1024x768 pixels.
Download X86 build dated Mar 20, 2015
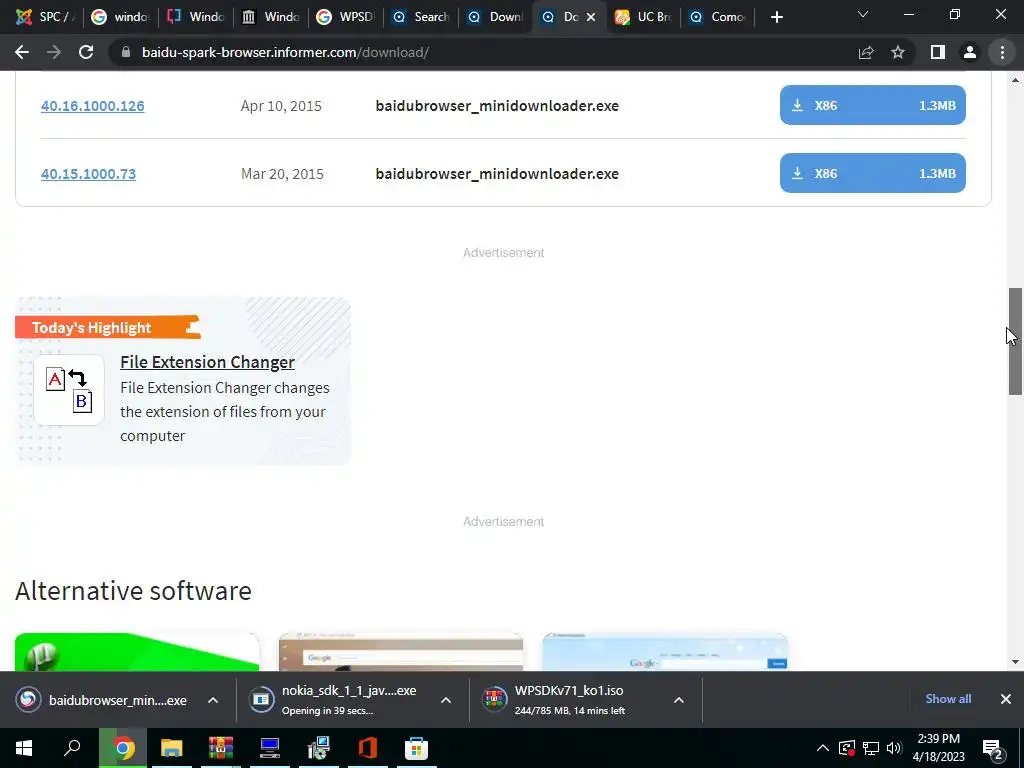pyautogui.click(x=872, y=173)
